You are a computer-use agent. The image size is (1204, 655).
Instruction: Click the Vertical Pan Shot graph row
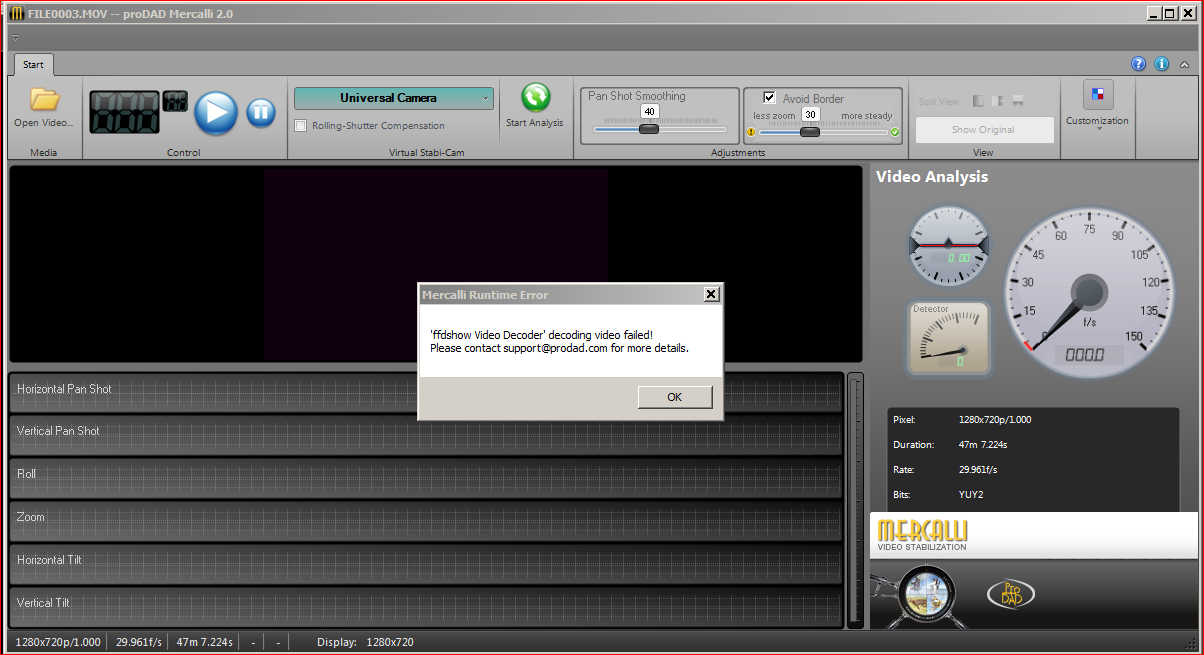(x=425, y=434)
